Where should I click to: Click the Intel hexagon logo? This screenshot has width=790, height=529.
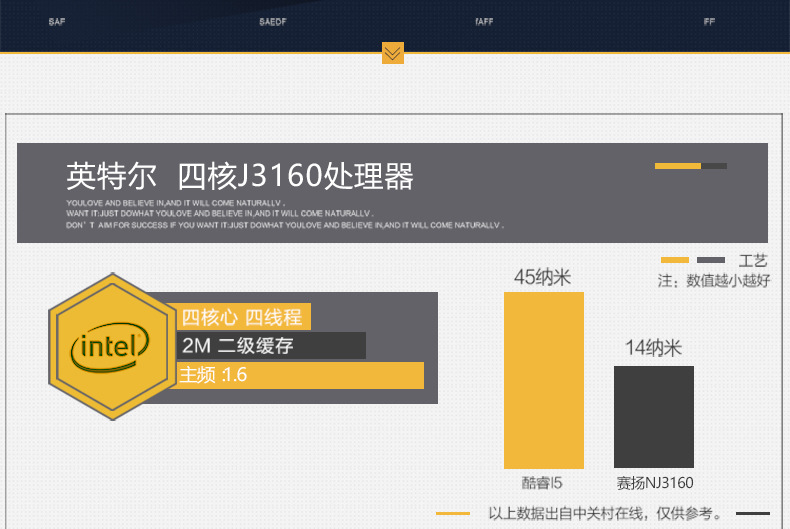click(x=112, y=347)
